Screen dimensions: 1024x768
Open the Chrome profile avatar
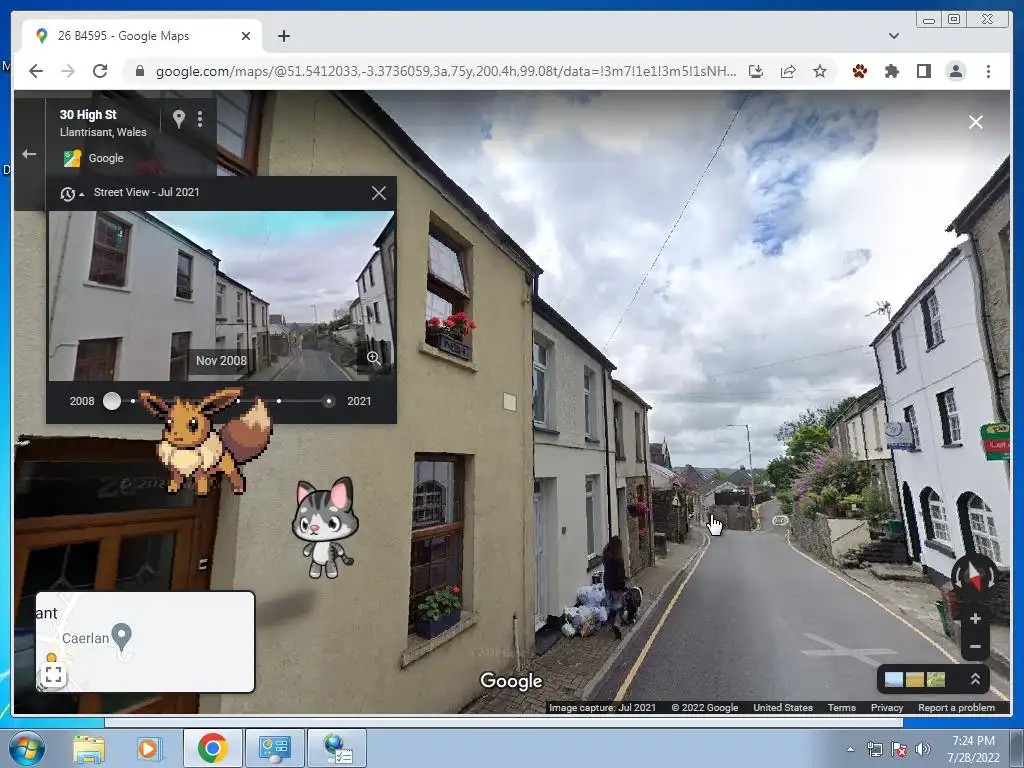pos(956,71)
